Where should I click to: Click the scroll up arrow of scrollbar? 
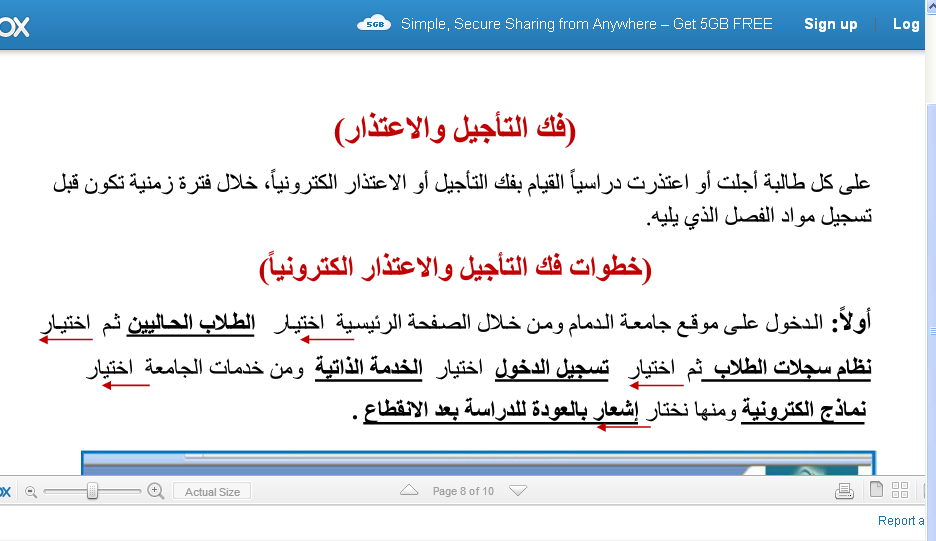931,5
